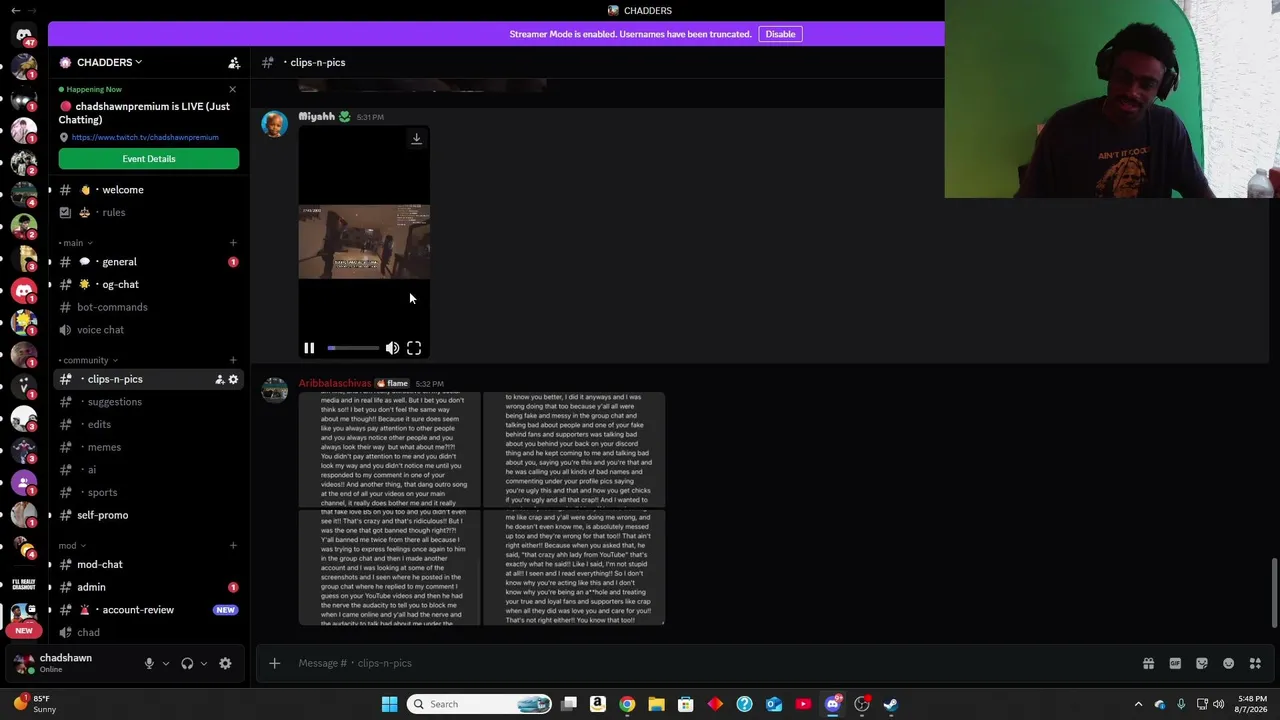
Task: Open the GIF picker
Action: (1175, 663)
